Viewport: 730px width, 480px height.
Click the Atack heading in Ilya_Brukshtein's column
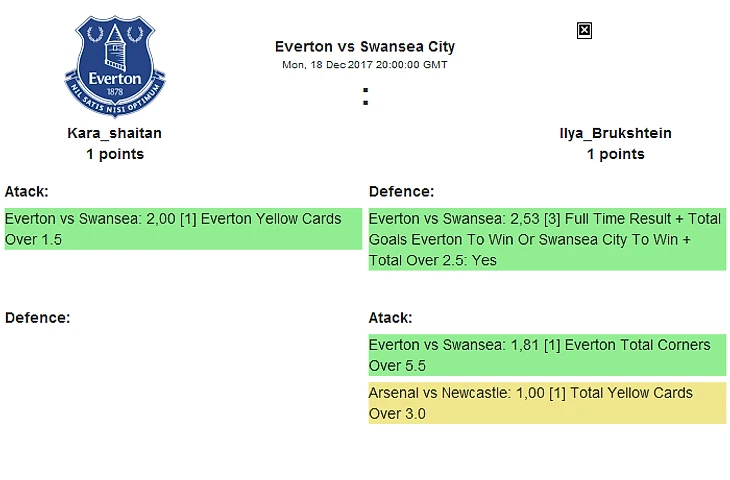click(391, 318)
